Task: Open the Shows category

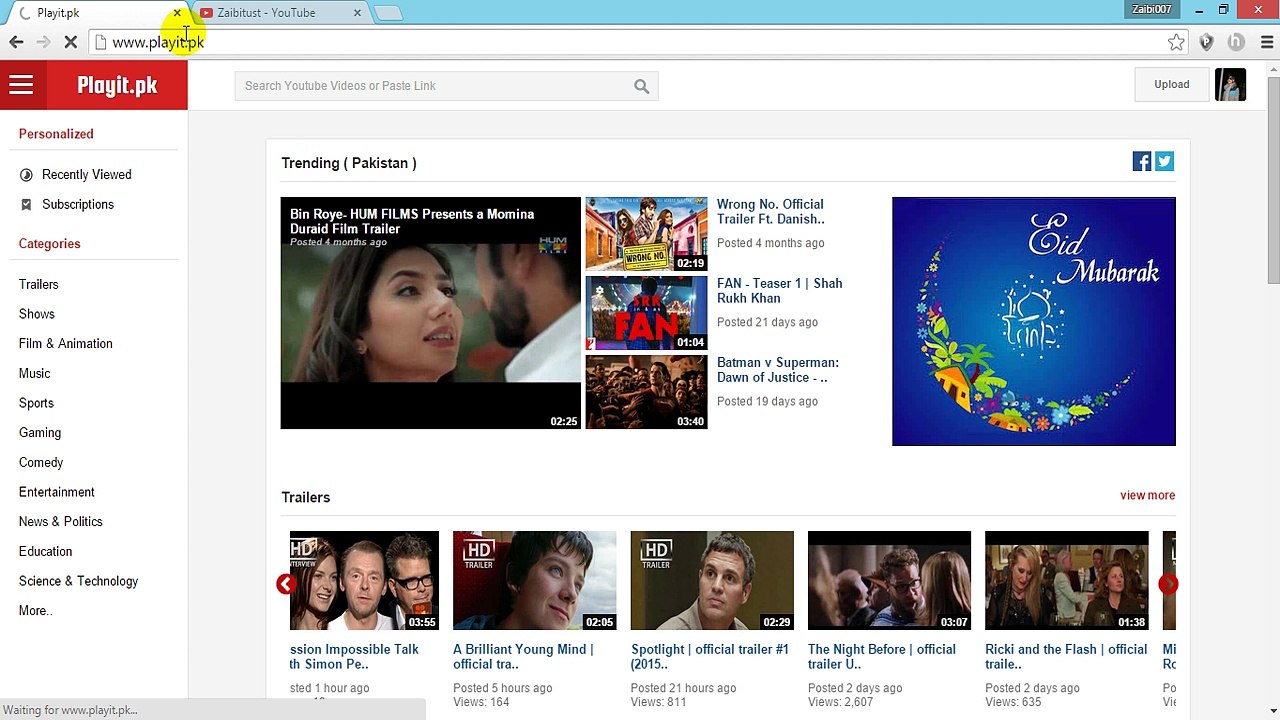Action: tap(37, 314)
